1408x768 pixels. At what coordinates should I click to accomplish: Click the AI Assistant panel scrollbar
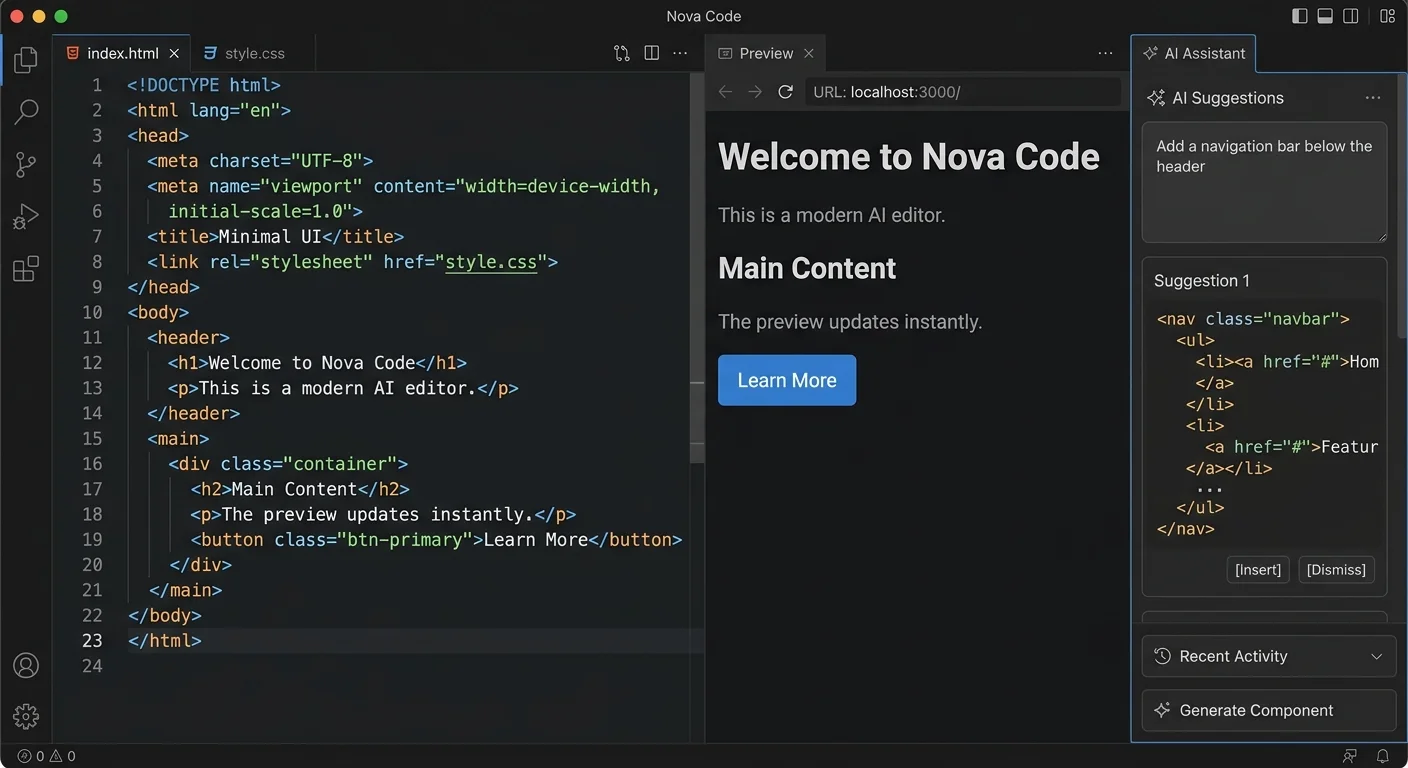(1401, 208)
